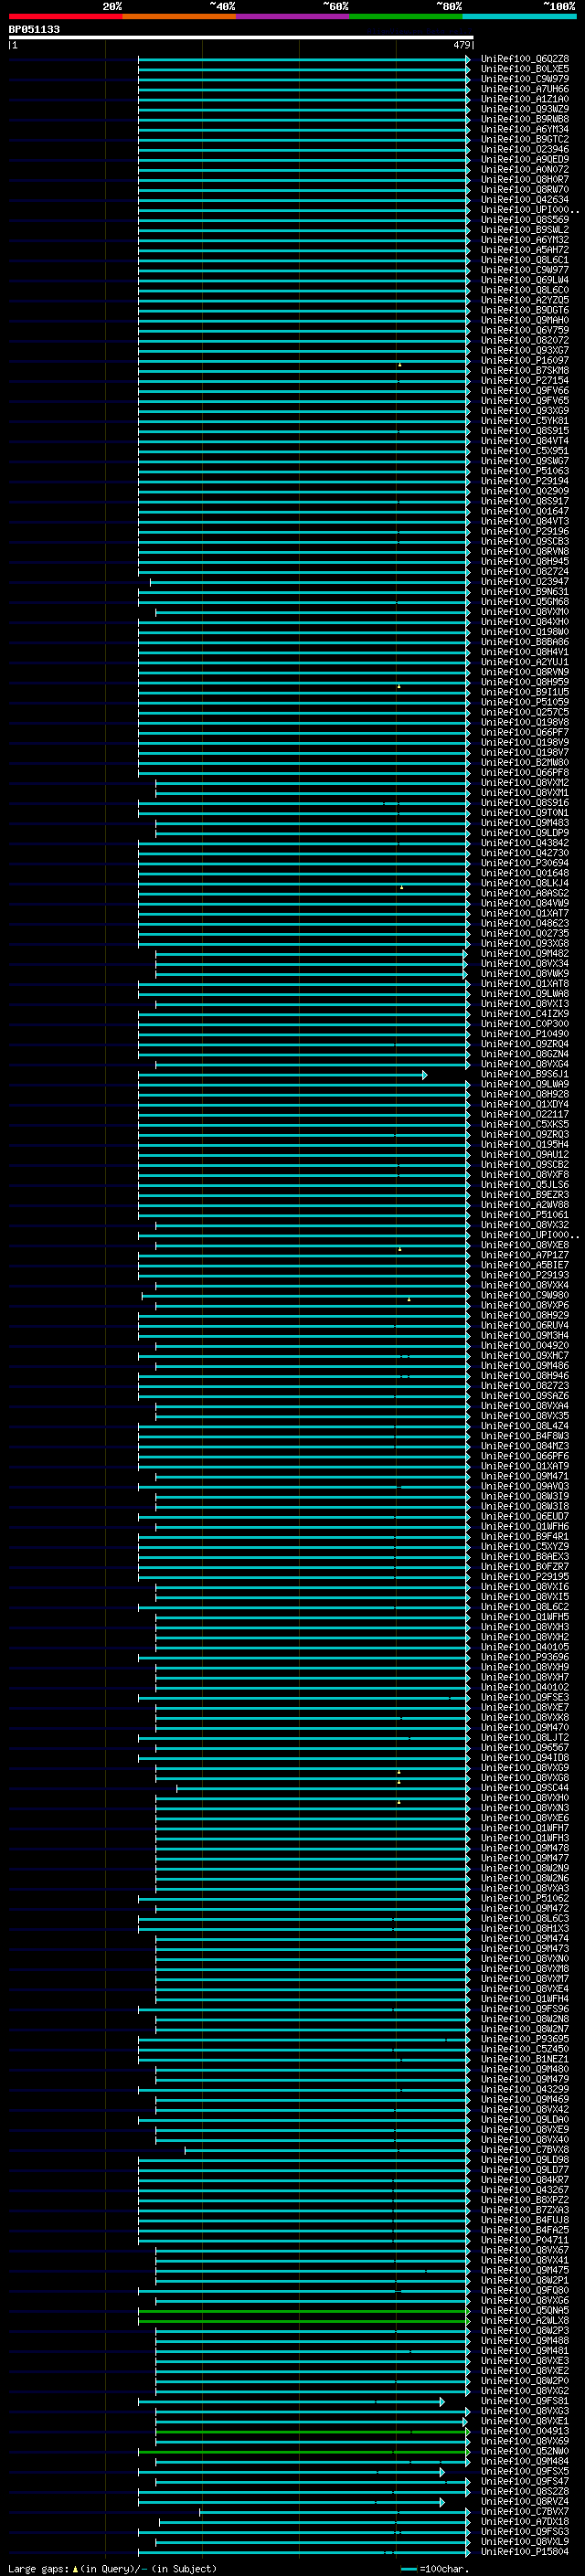Viewport: 585px width, 2576px height.
Task: Select hit label UniRef100_Q43299
Action: tap(525, 2089)
